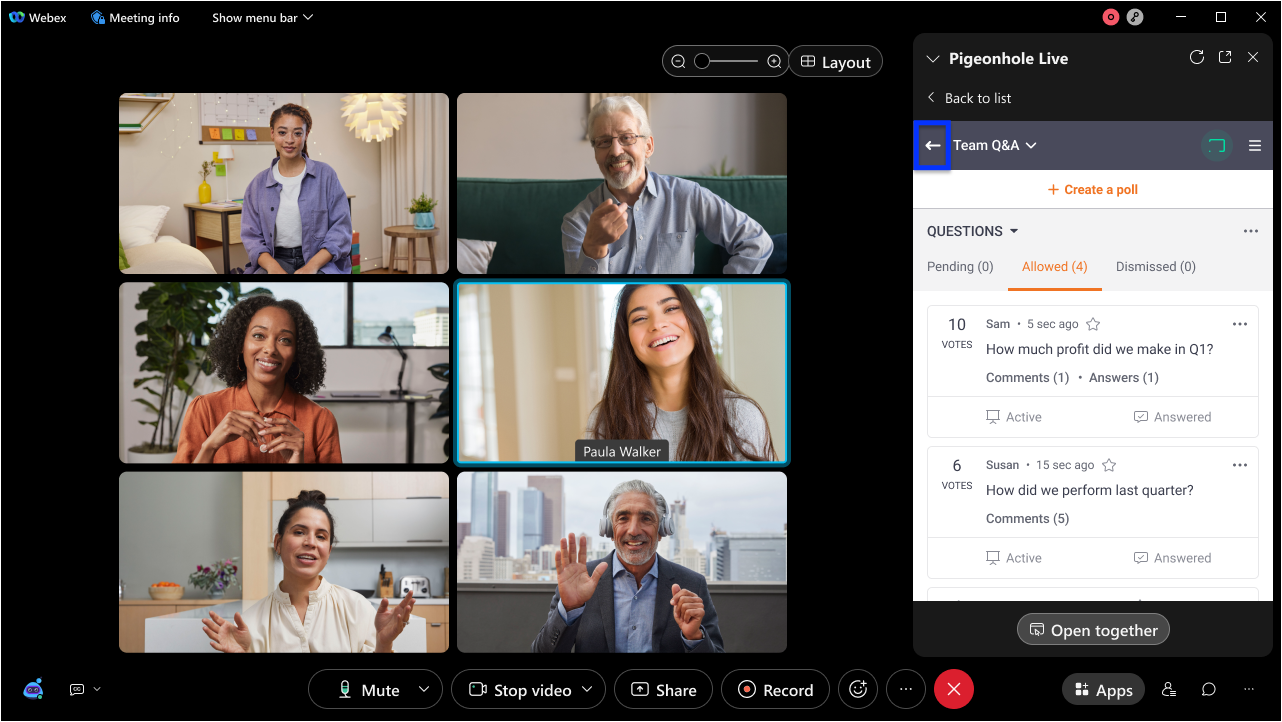1282x722 pixels.
Task: Switch to the Pending (0) tab
Action: click(960, 267)
